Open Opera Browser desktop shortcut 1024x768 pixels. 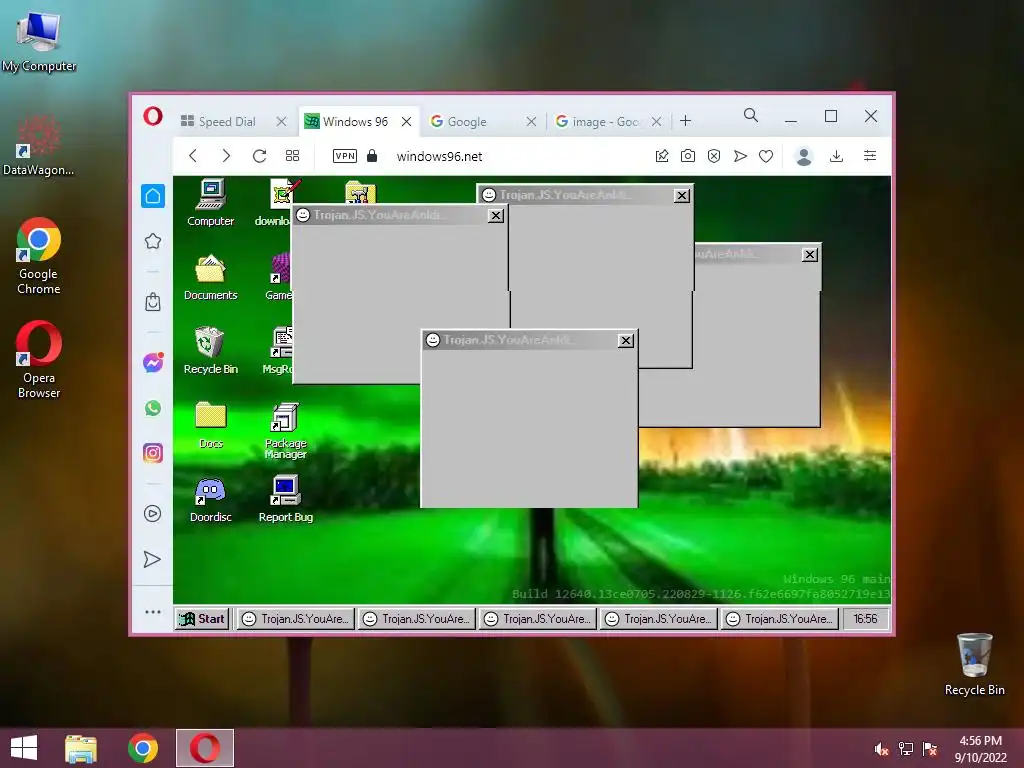click(39, 359)
